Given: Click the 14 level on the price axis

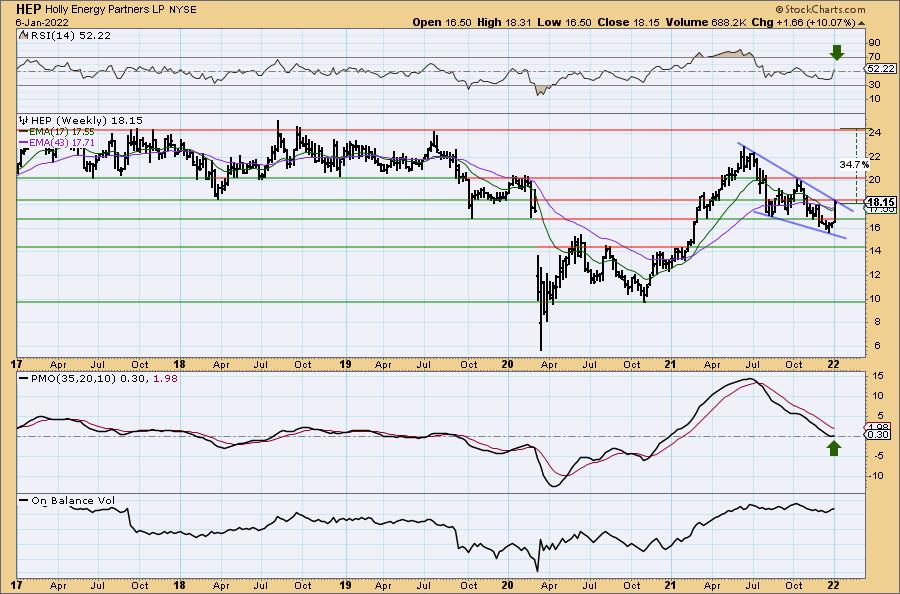Looking at the screenshot, I should (875, 250).
